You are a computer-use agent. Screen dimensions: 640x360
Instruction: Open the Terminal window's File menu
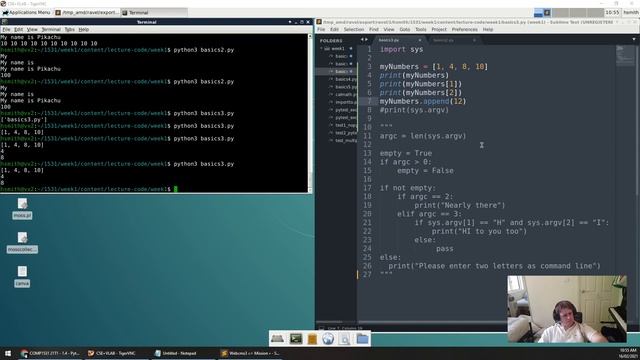point(6,29)
